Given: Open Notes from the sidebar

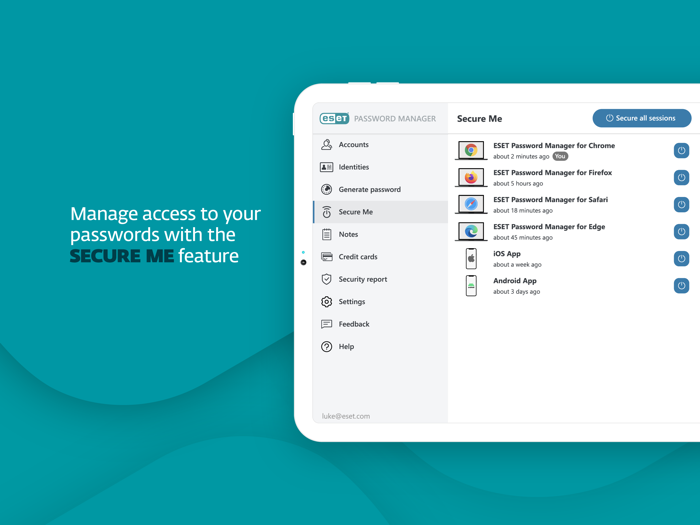Looking at the screenshot, I should tap(380, 234).
